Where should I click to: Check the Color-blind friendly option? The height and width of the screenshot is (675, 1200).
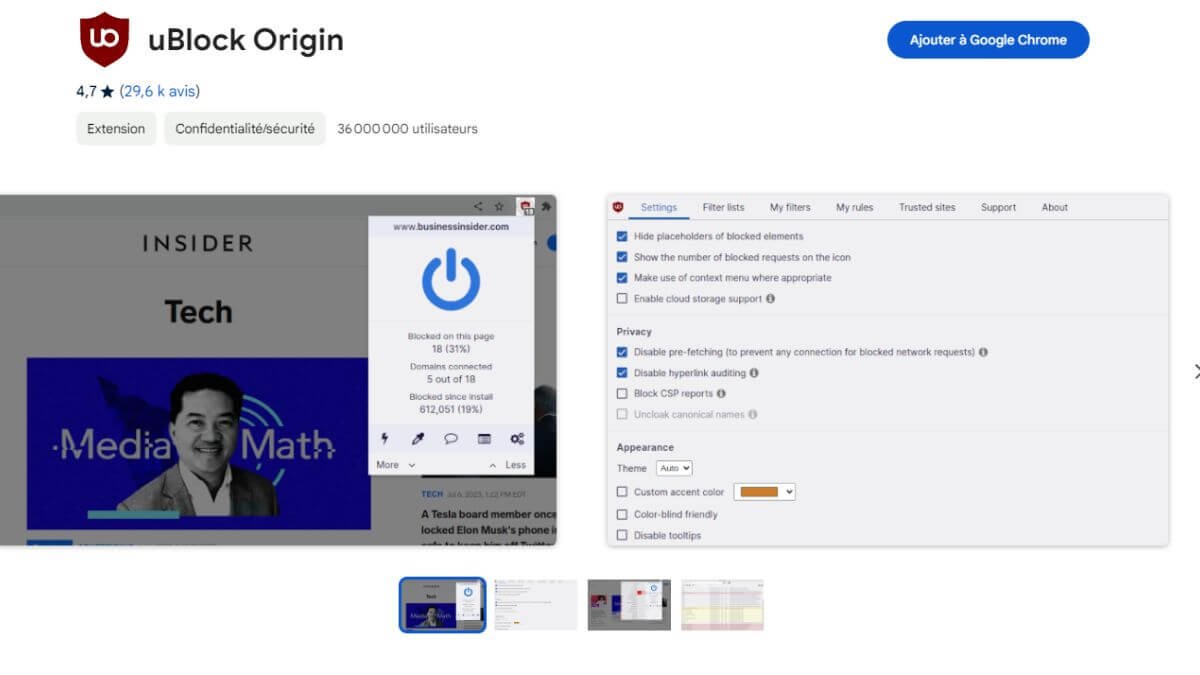[x=622, y=515]
